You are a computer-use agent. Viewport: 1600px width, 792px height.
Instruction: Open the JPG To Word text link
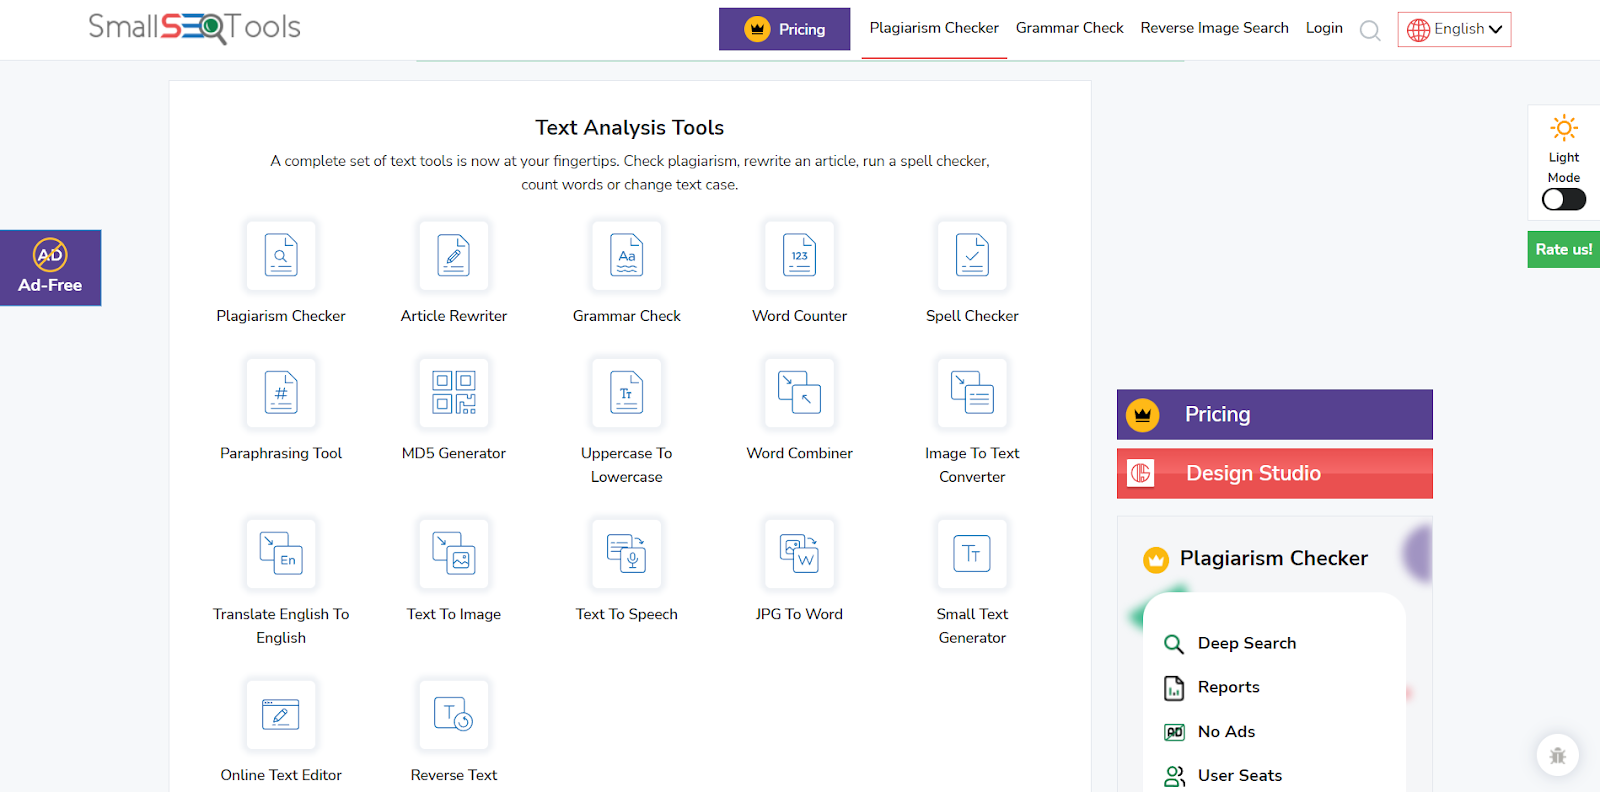point(800,614)
